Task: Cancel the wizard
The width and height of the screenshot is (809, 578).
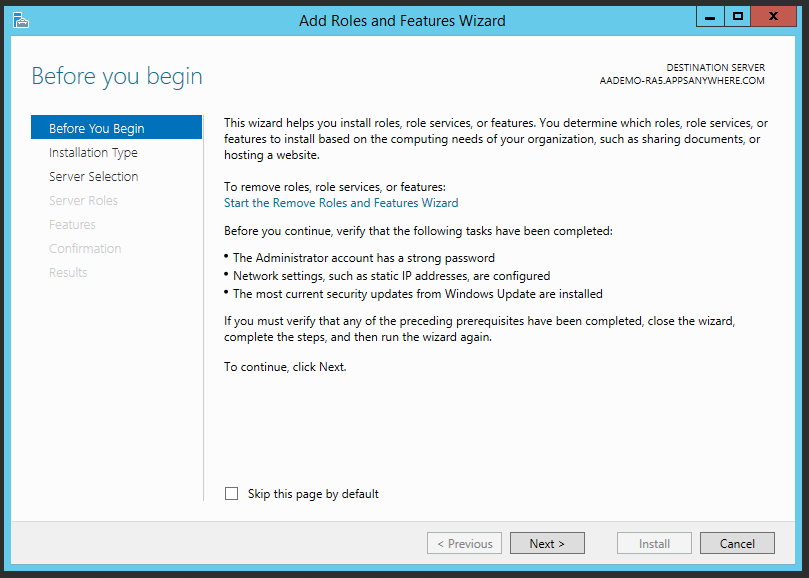Action: tap(737, 544)
